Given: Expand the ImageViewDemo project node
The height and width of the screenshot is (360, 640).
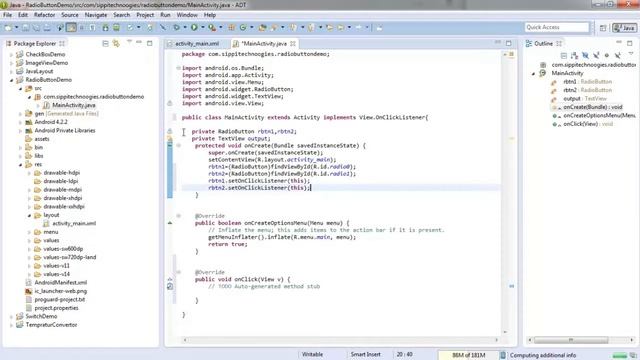Looking at the screenshot, I should [x=11, y=63].
